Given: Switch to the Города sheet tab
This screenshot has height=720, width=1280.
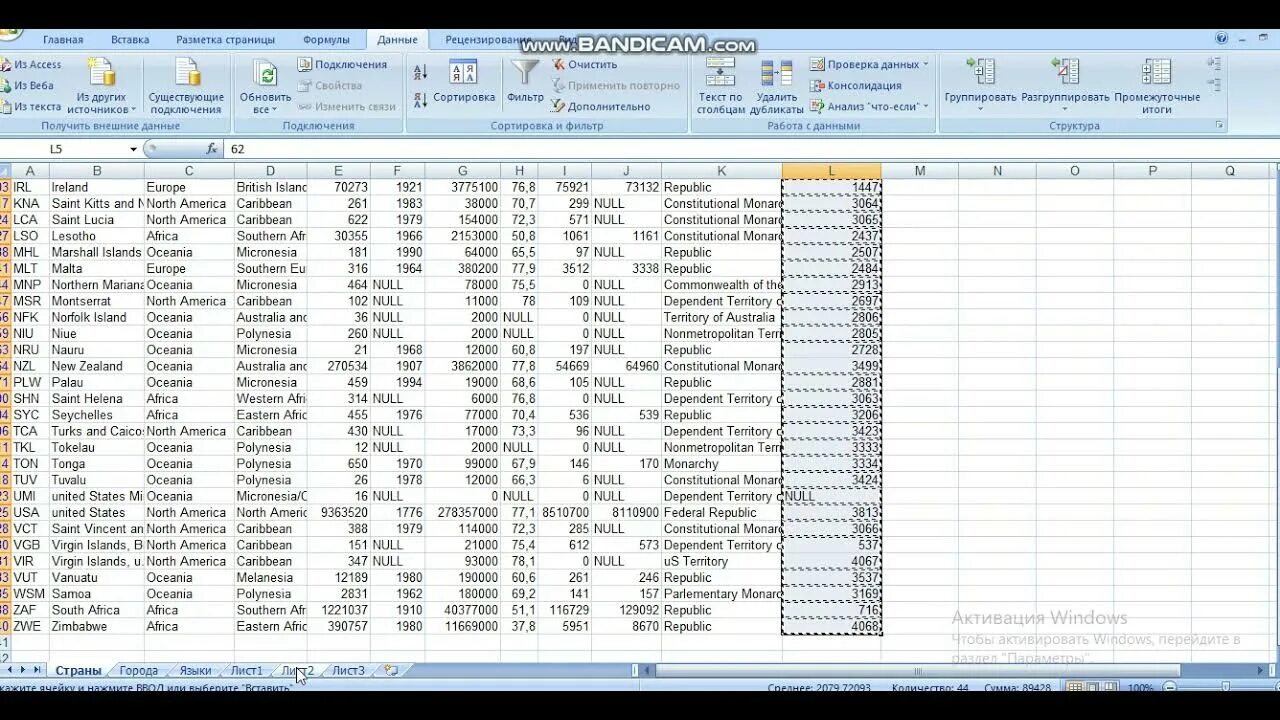Looking at the screenshot, I should click(138, 671).
